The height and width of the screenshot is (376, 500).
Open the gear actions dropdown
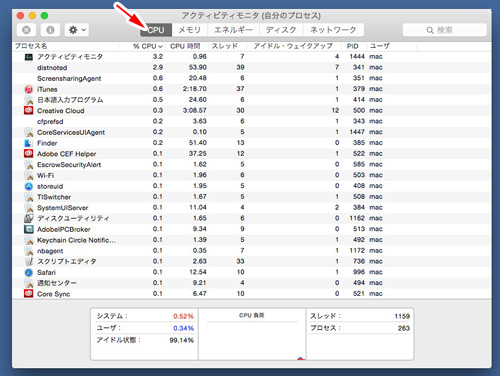pyautogui.click(x=77, y=30)
